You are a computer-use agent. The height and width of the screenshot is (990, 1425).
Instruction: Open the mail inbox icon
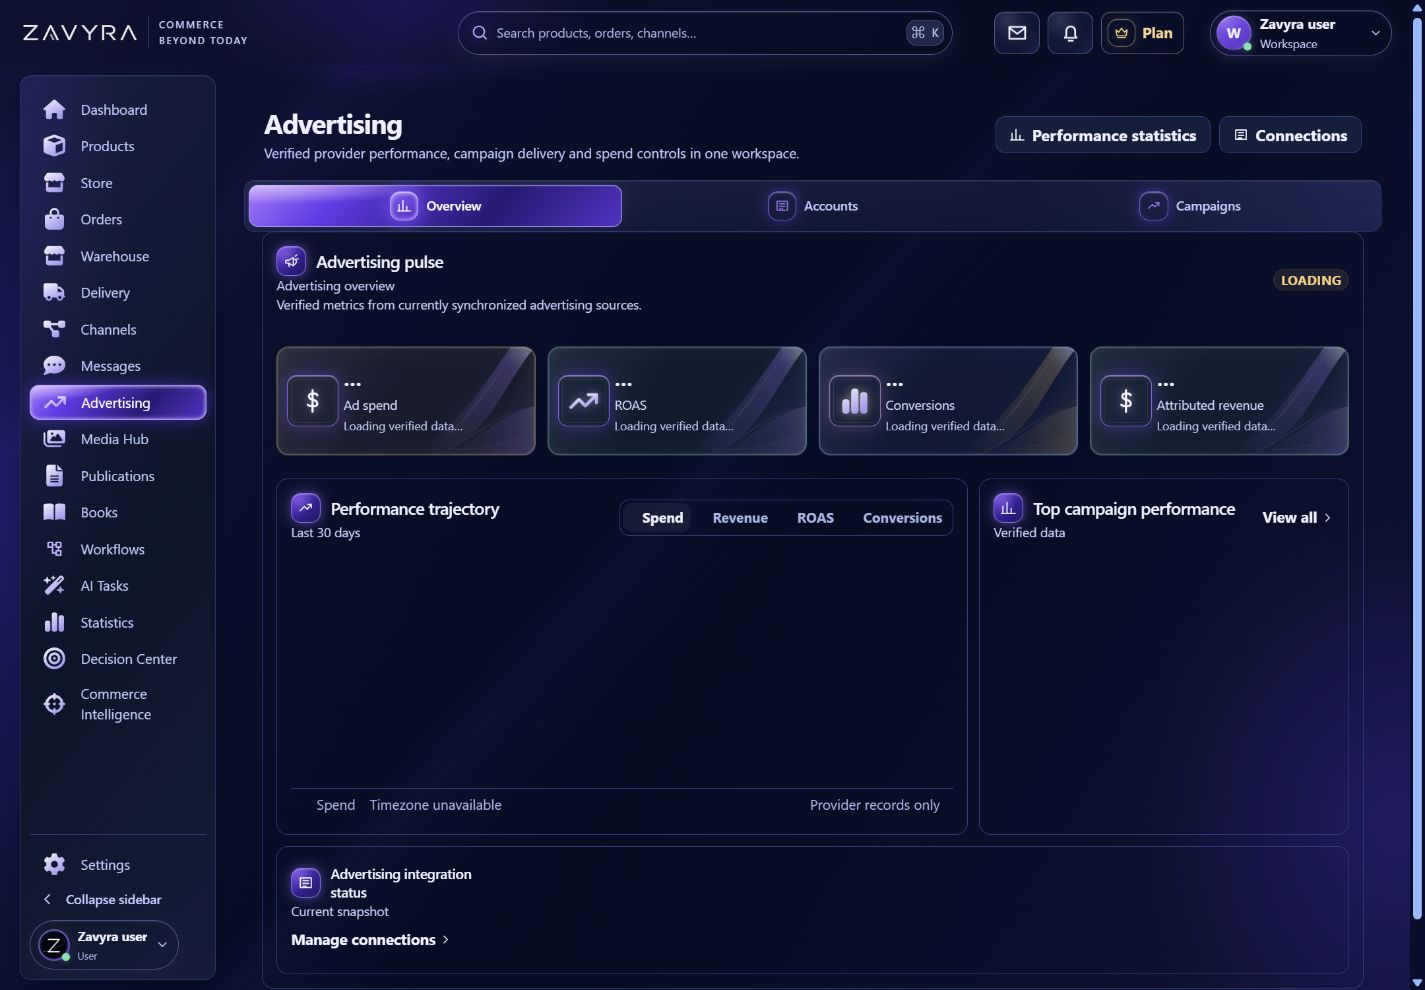1017,33
